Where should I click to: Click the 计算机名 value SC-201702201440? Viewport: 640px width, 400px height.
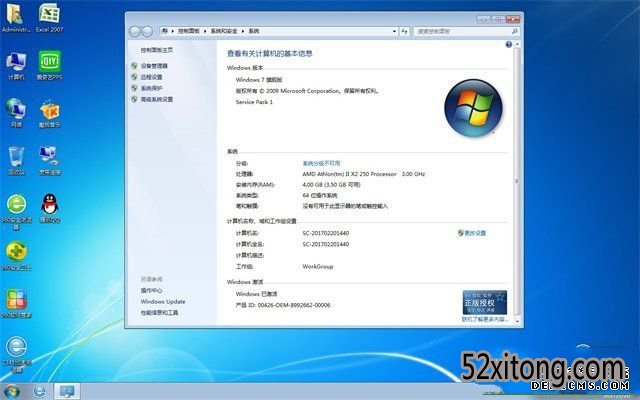pos(326,233)
